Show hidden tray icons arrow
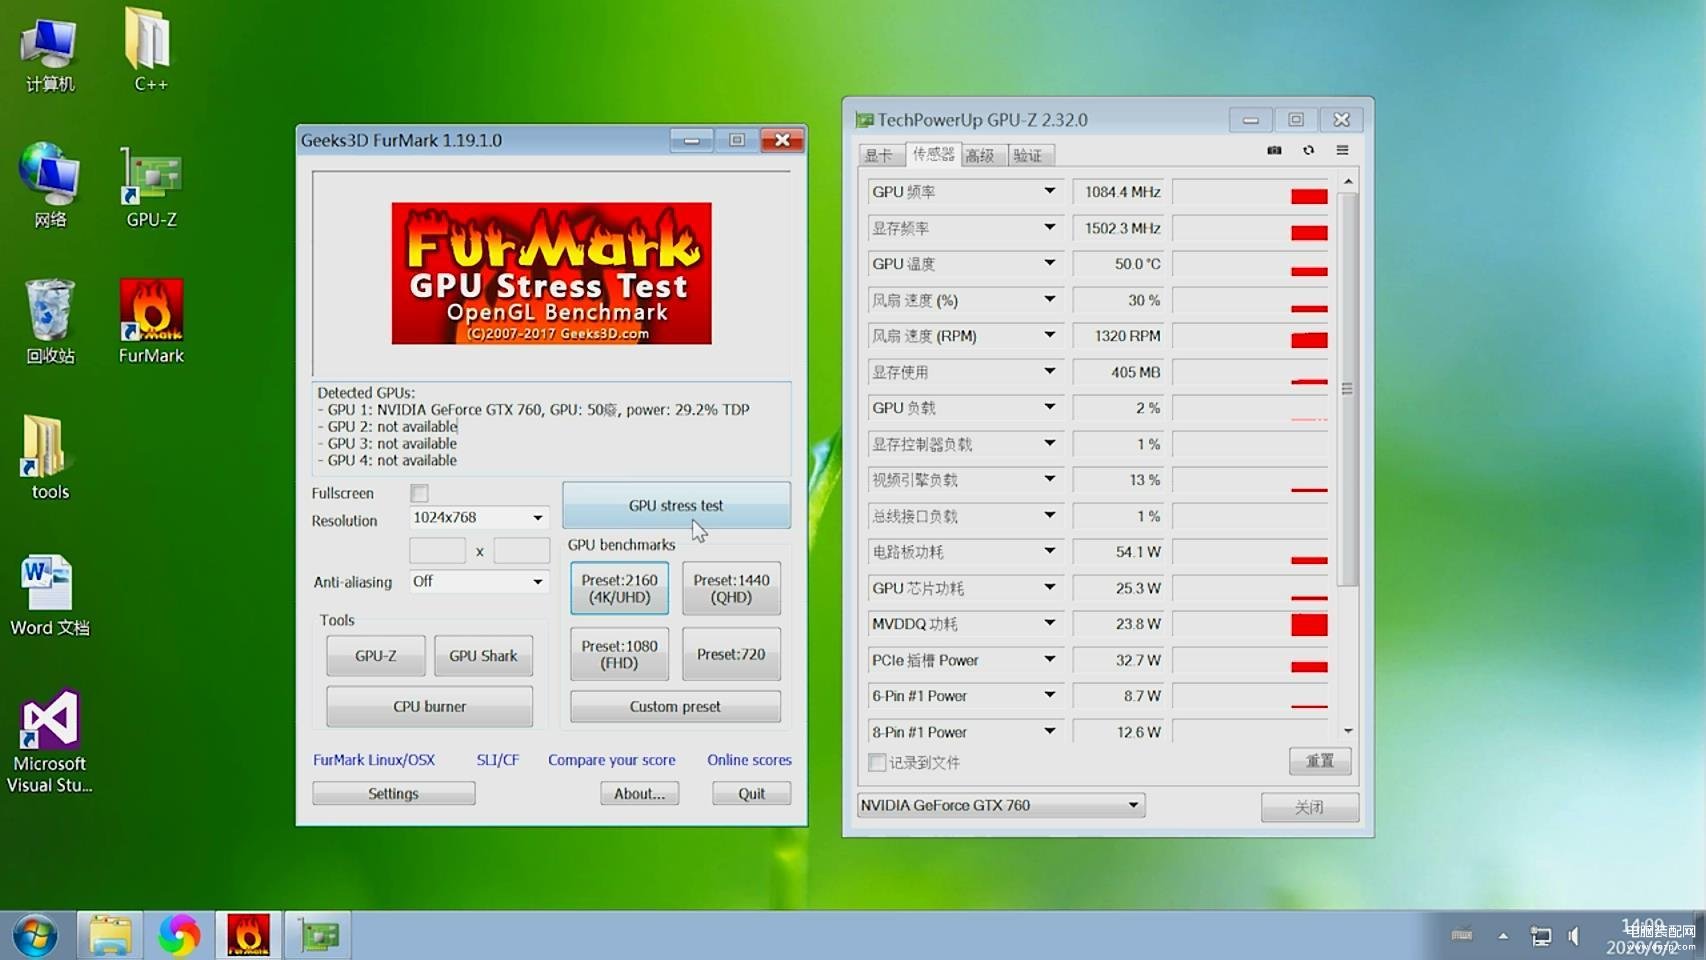 click(x=1502, y=936)
